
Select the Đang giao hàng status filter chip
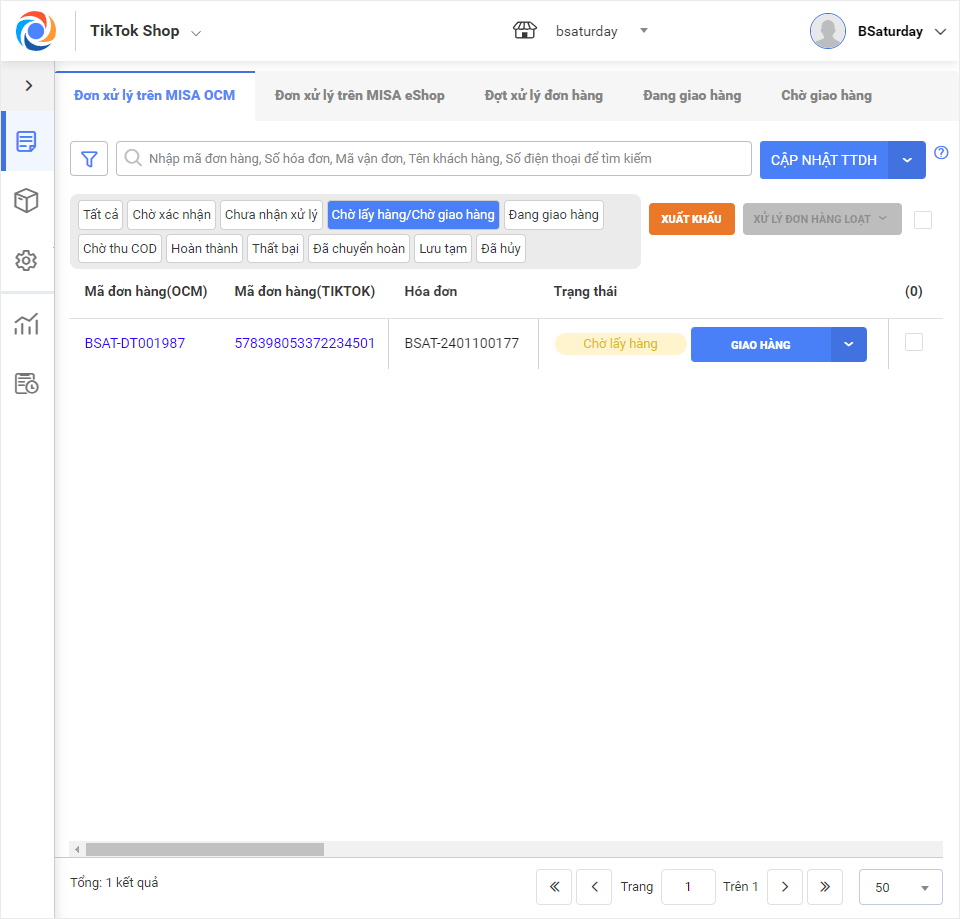pos(553,215)
